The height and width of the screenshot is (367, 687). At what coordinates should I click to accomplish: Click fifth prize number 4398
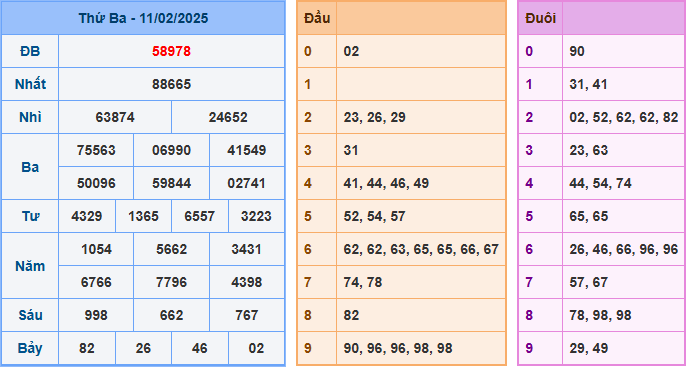[247, 282]
